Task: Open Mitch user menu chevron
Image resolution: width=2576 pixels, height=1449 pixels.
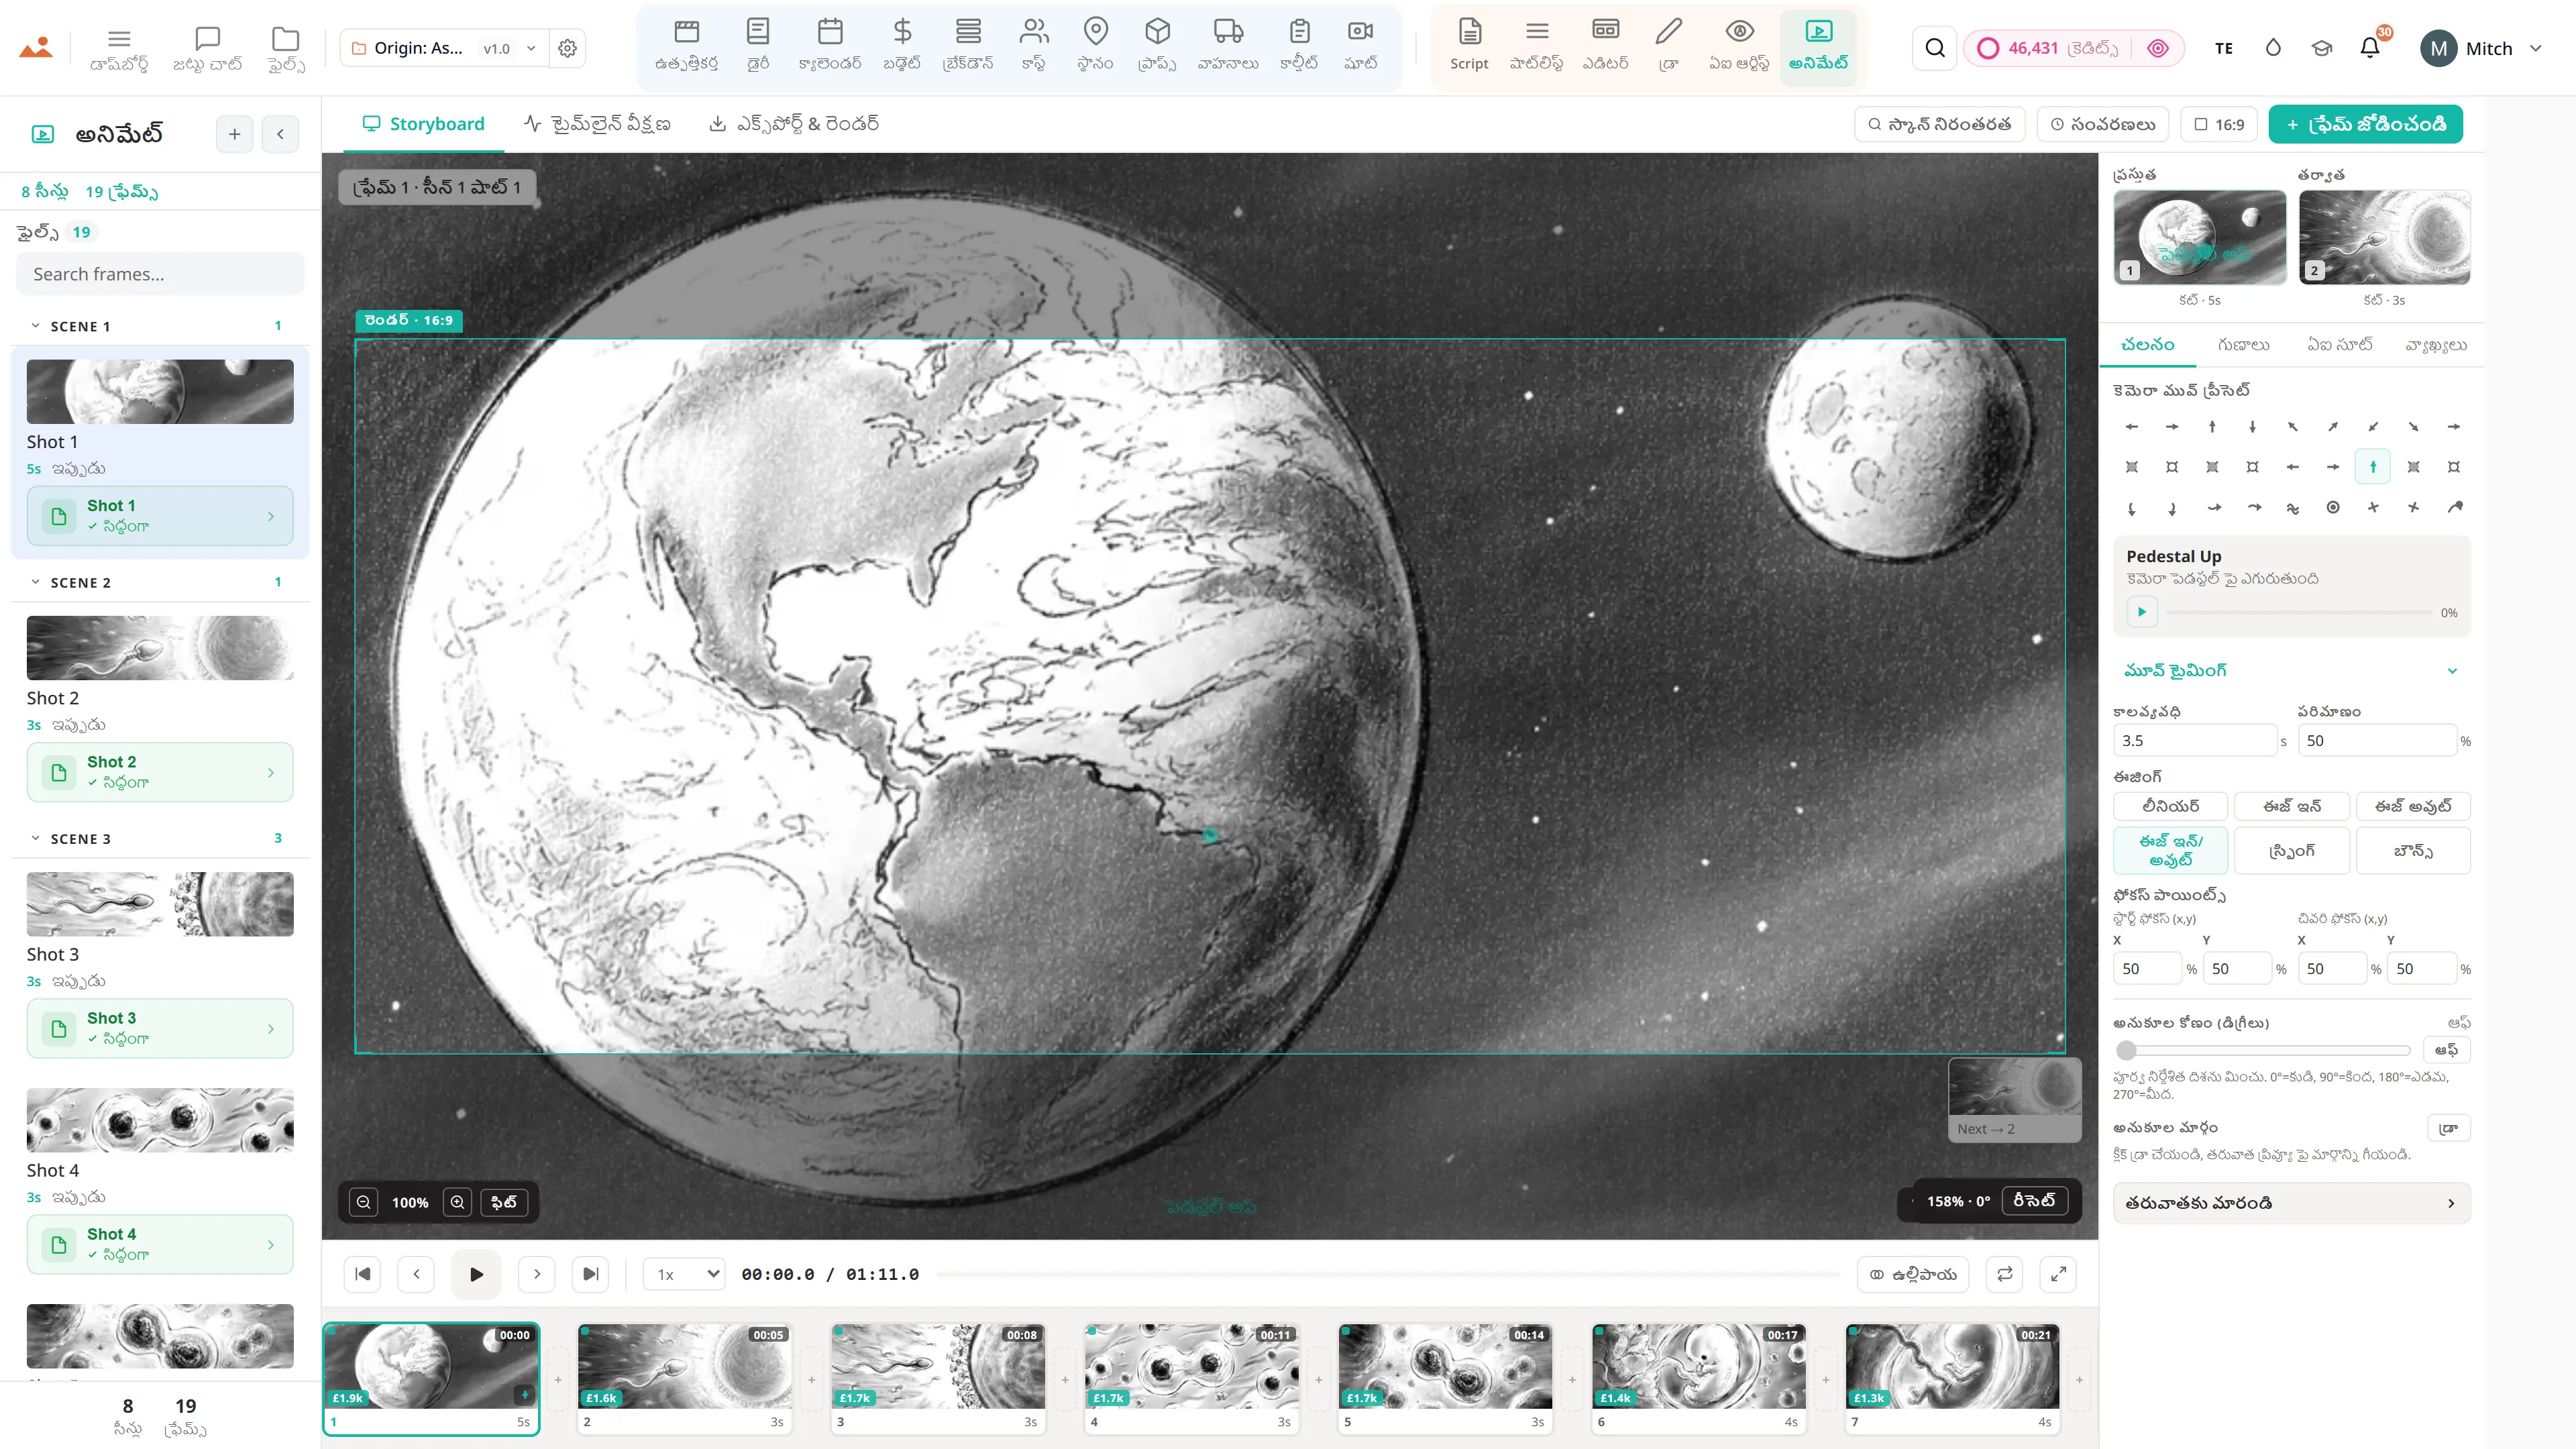Action: point(2535,48)
